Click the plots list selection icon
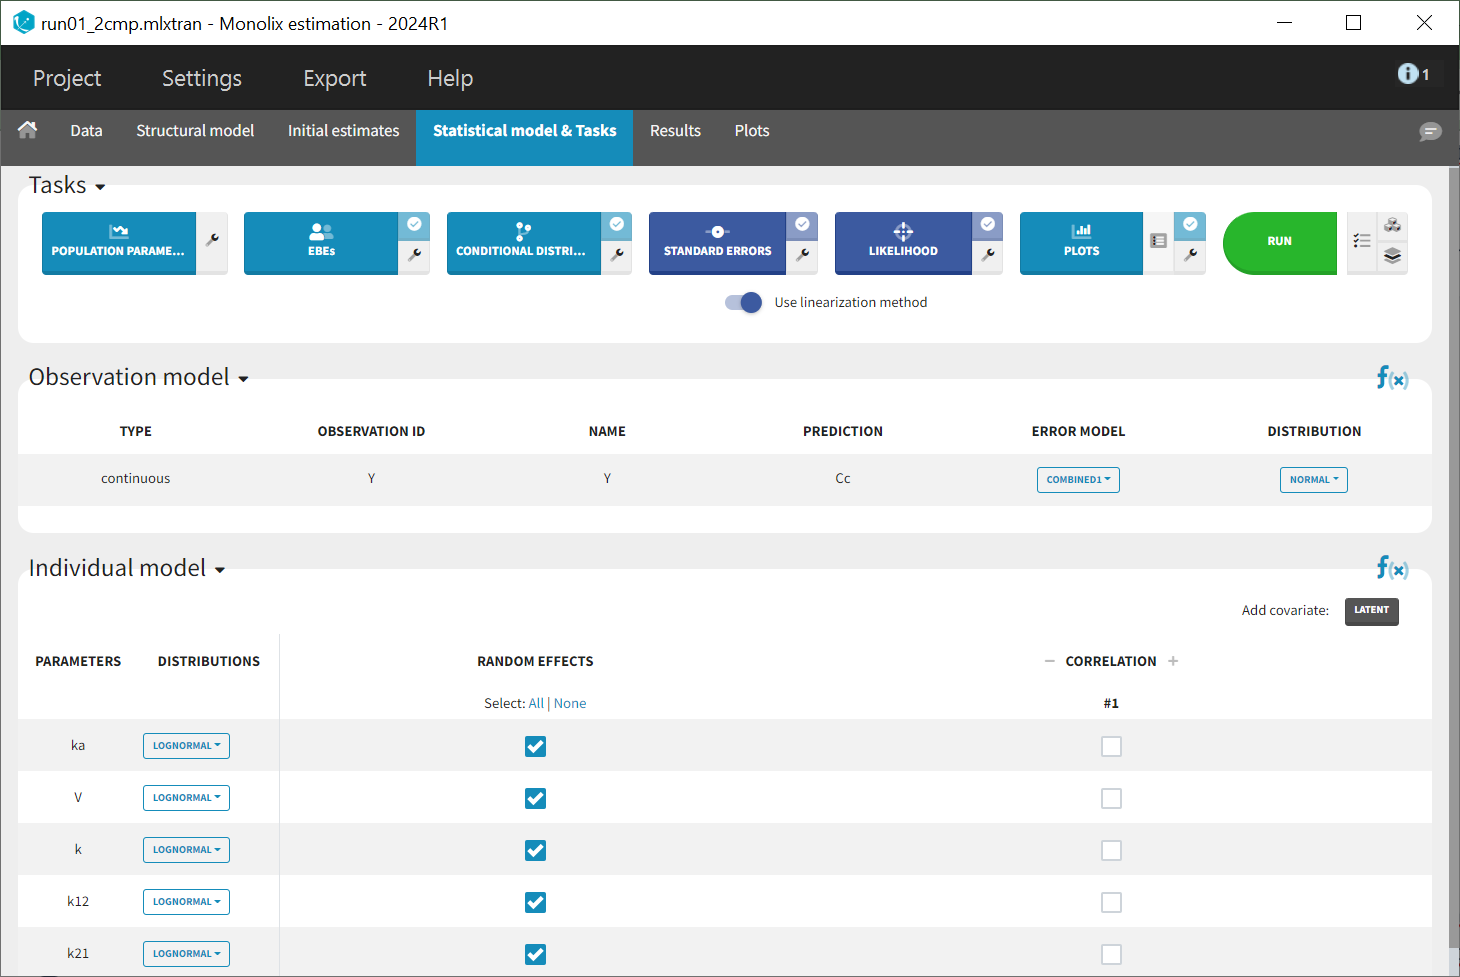The image size is (1460, 977). point(1158,241)
